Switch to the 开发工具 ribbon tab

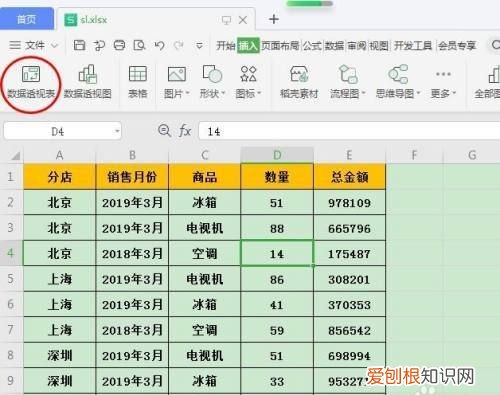413,46
